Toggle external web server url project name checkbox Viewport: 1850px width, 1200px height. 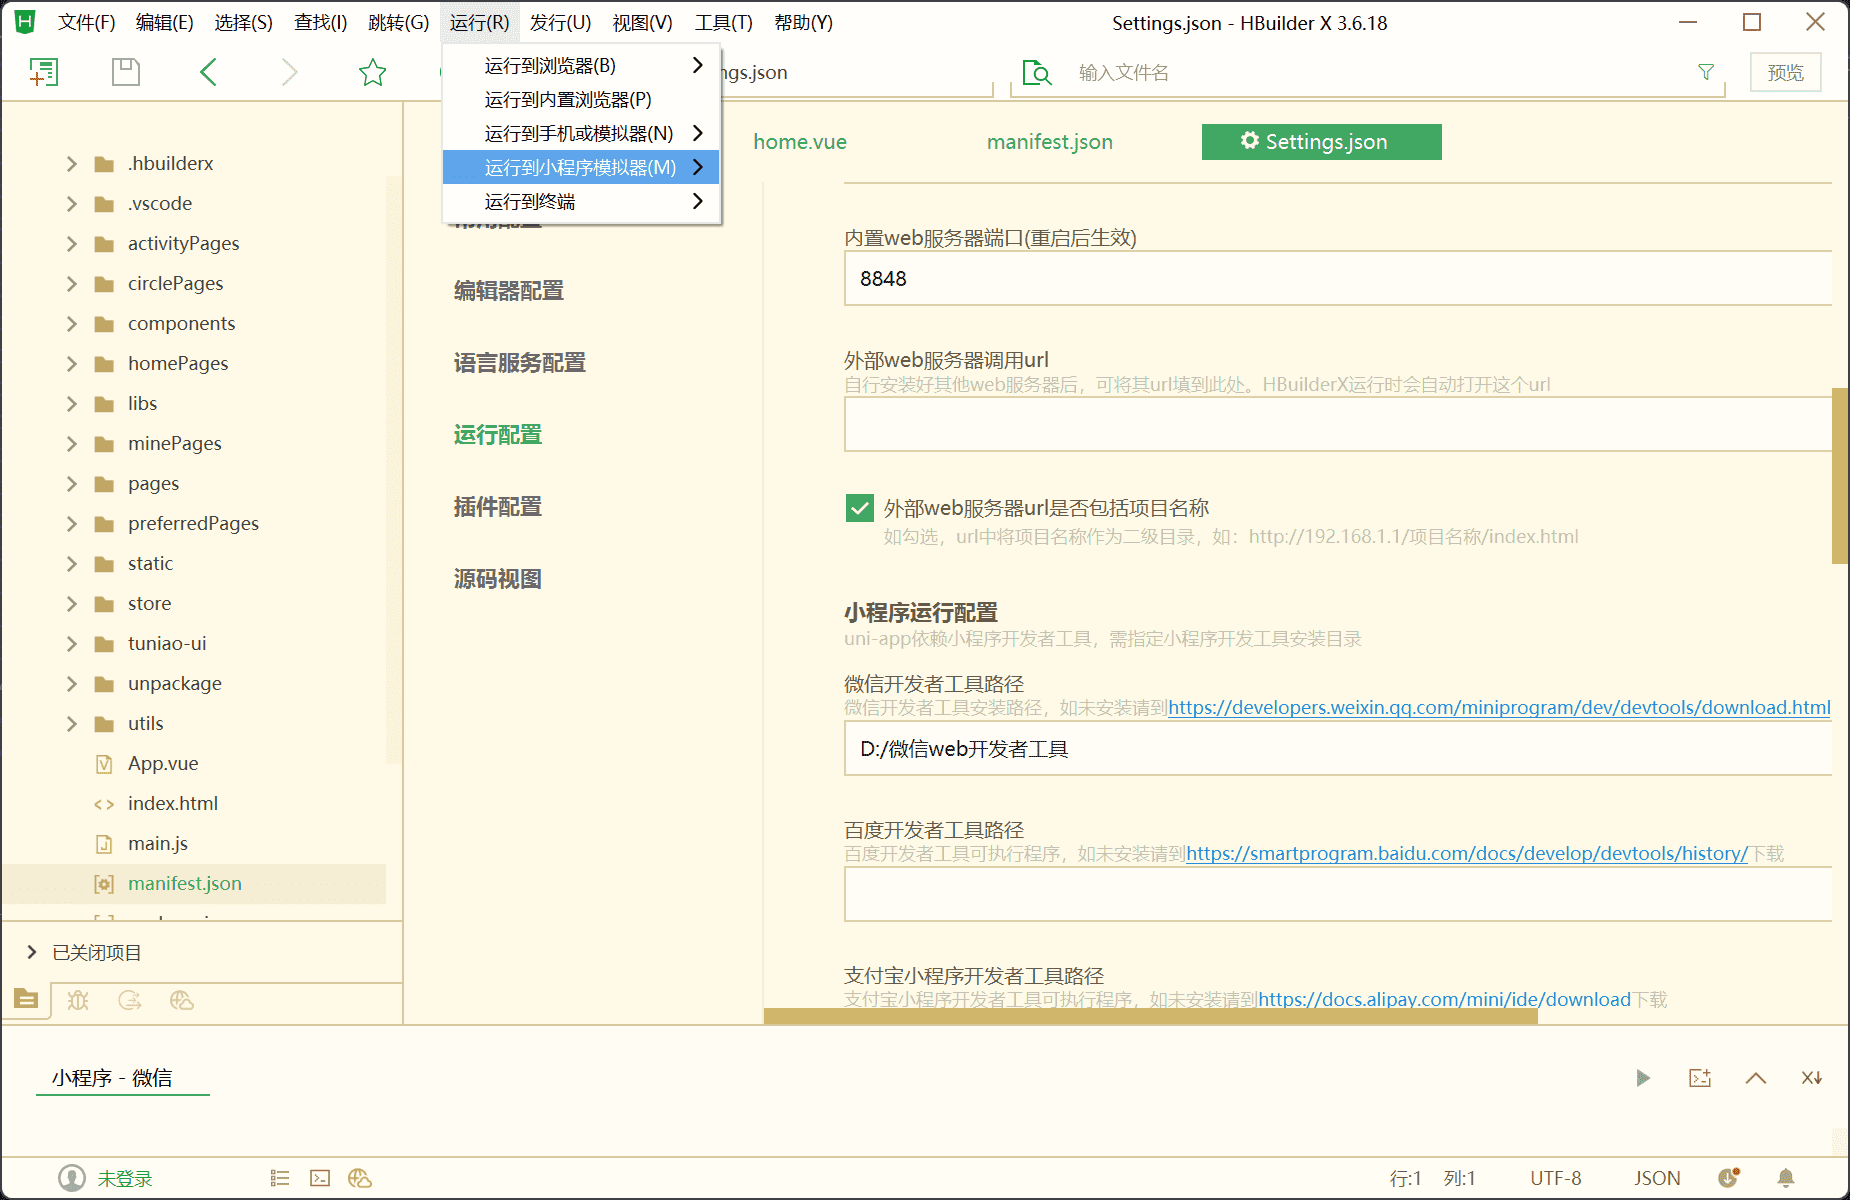(x=859, y=508)
